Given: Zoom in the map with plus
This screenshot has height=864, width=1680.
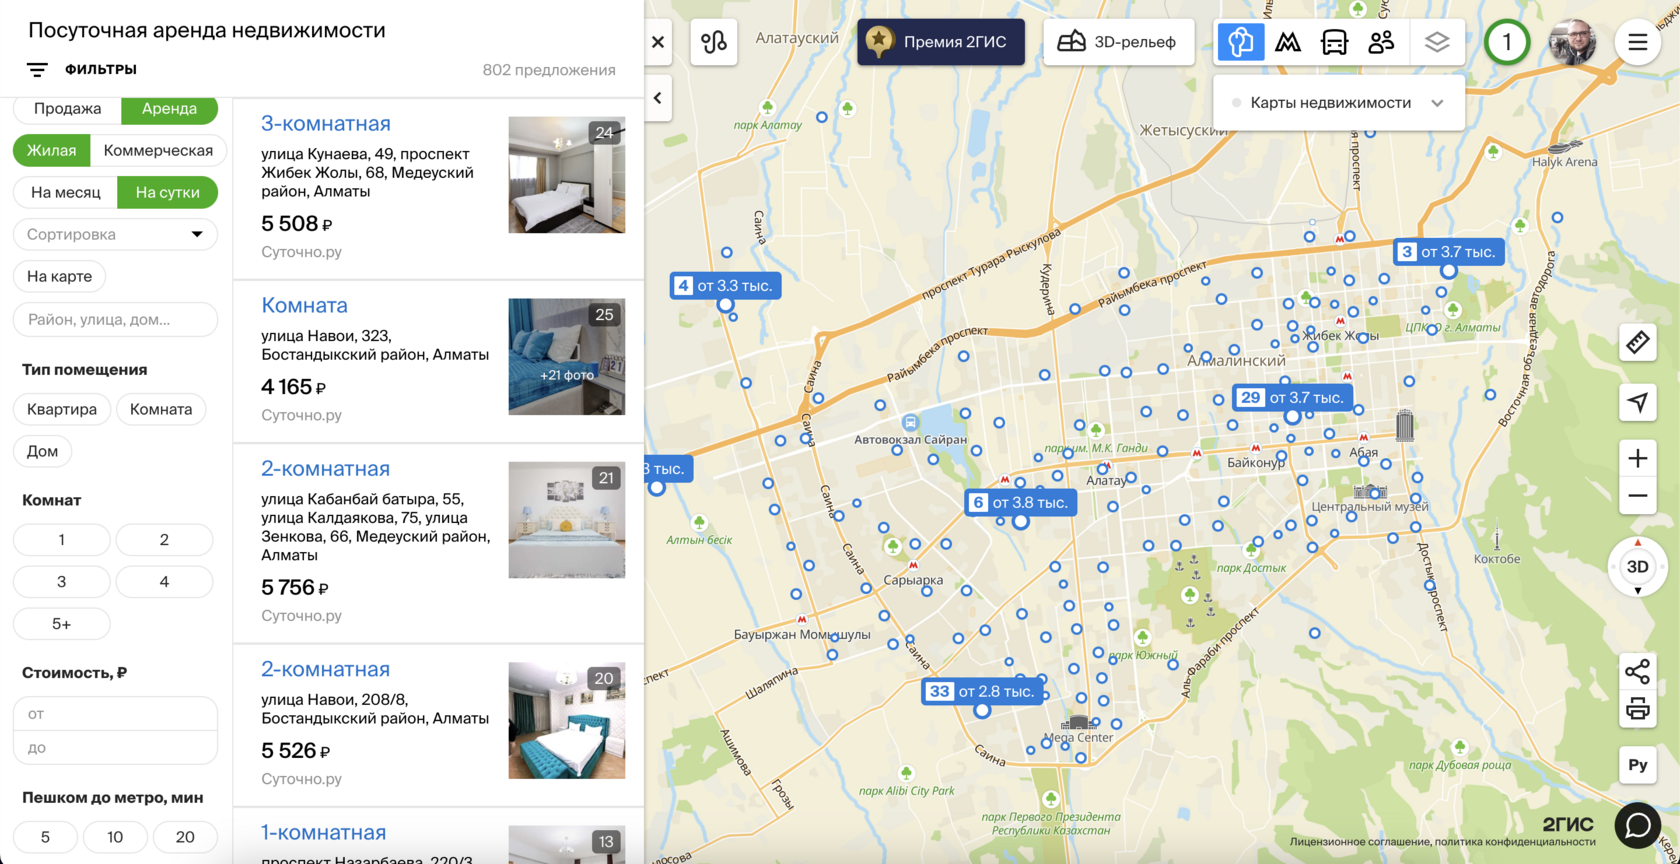Looking at the screenshot, I should [1637, 459].
